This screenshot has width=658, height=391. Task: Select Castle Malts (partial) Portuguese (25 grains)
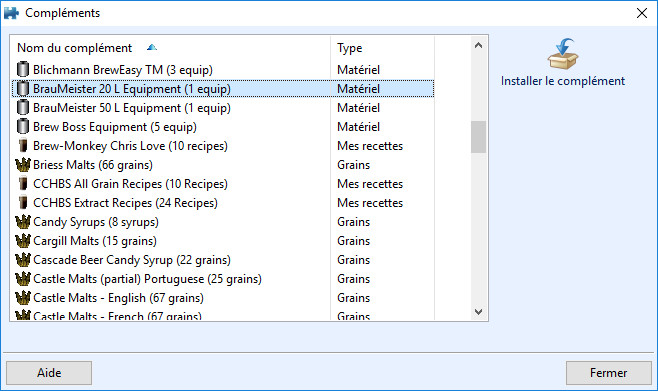point(147,279)
